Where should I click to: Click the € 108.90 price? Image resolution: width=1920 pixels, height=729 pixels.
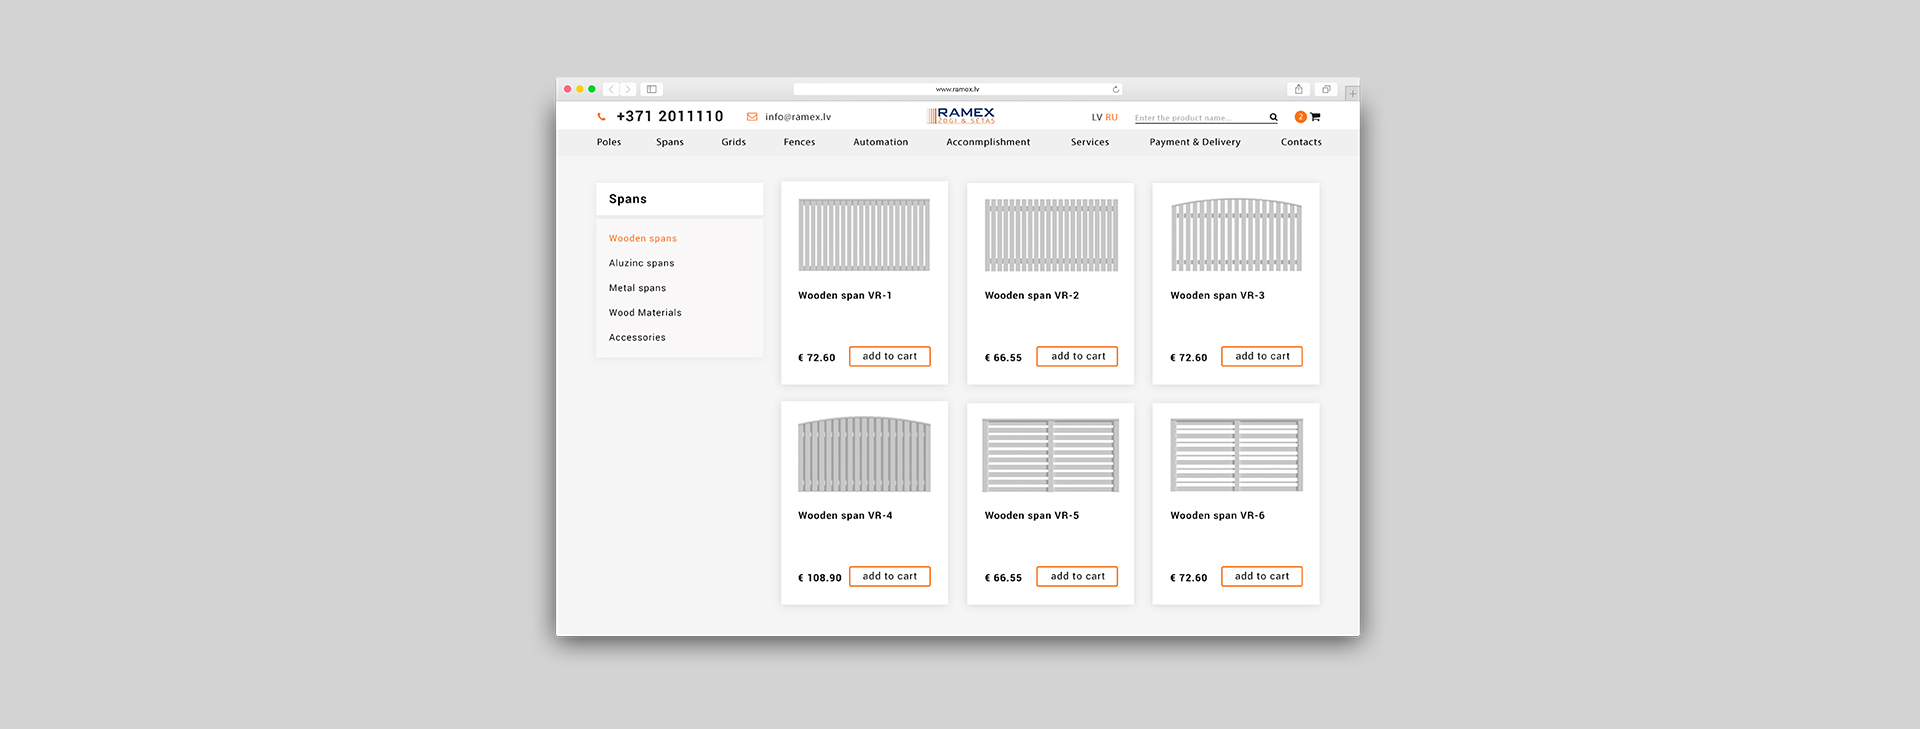coord(820,578)
